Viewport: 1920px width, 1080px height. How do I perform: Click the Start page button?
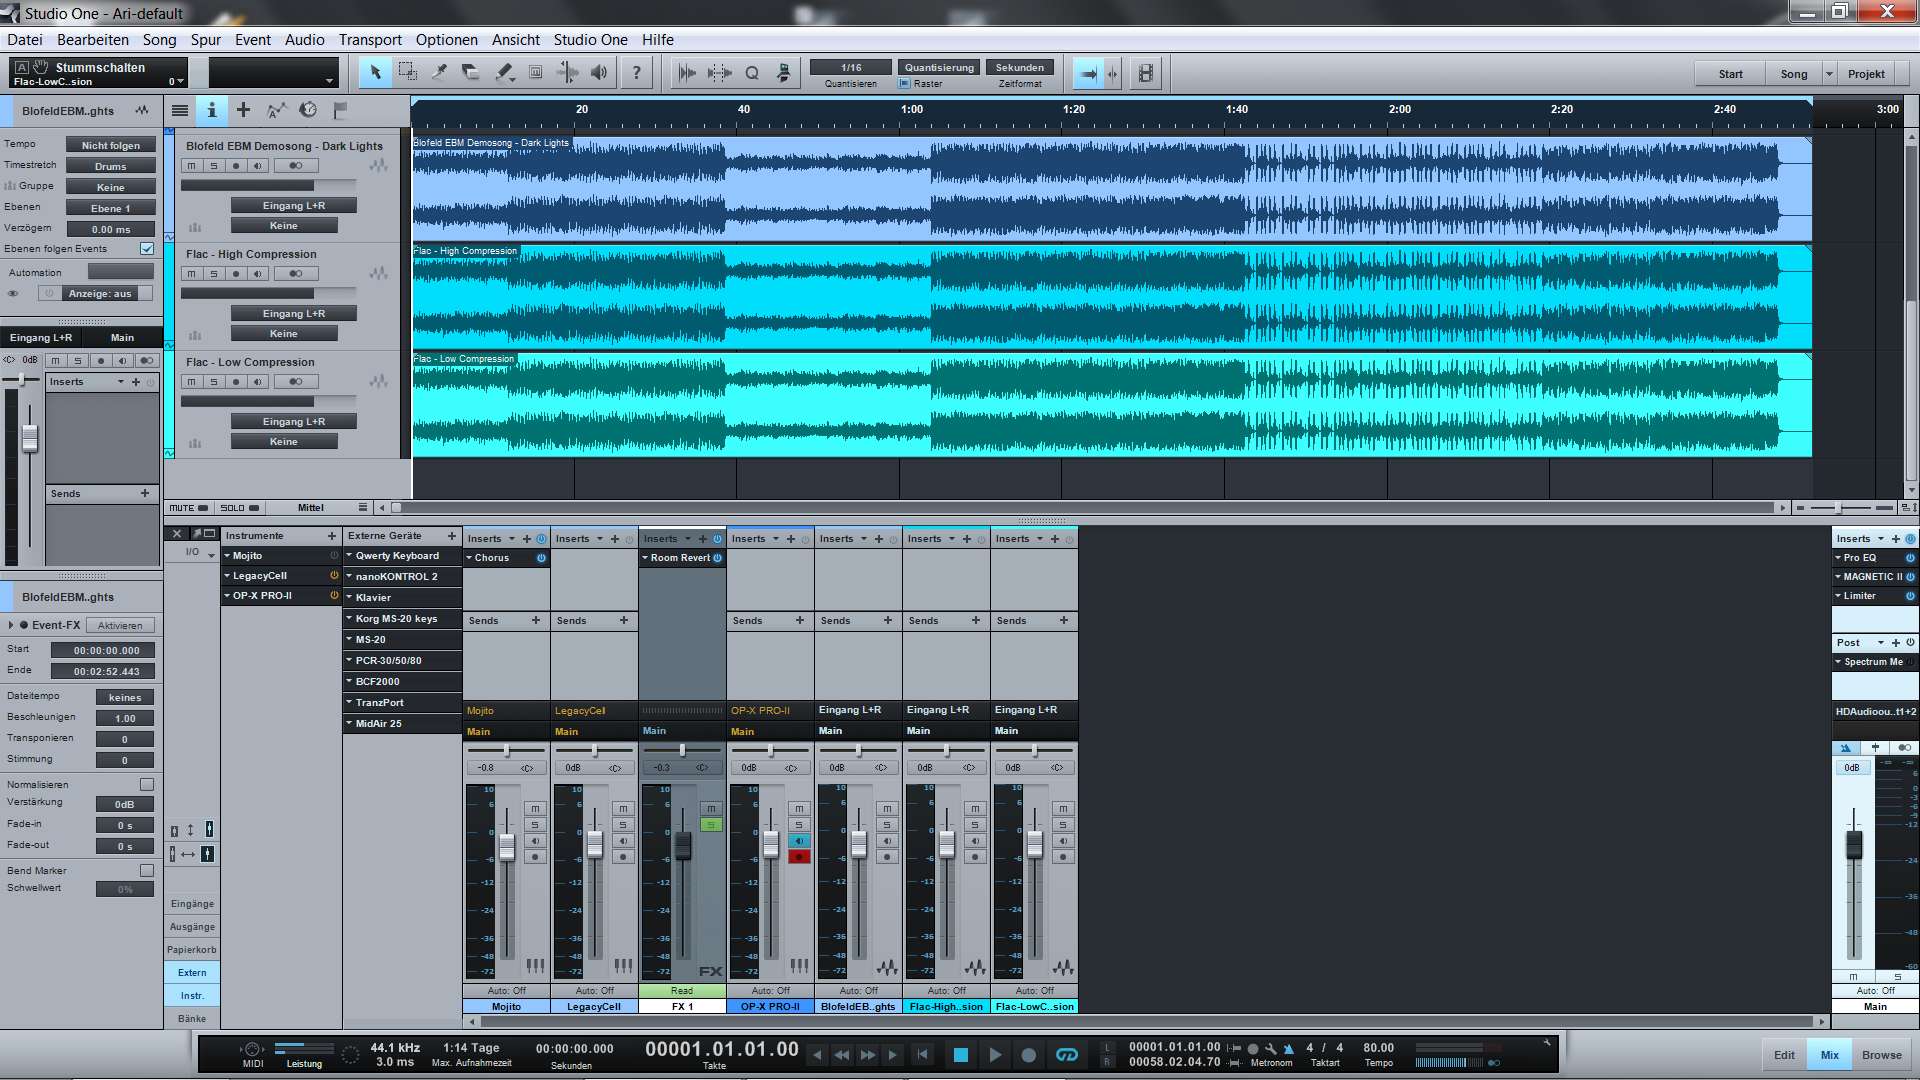1731,74
